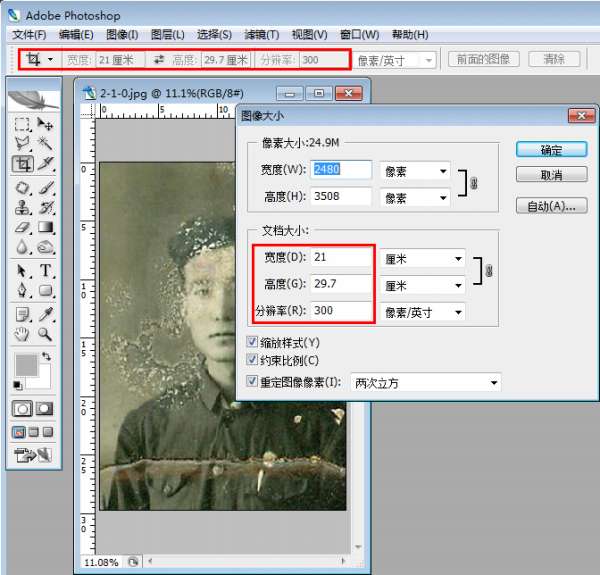Image resolution: width=600 pixels, height=575 pixels.
Task: Click the 自动(A)... Auto button
Action: pos(551,206)
